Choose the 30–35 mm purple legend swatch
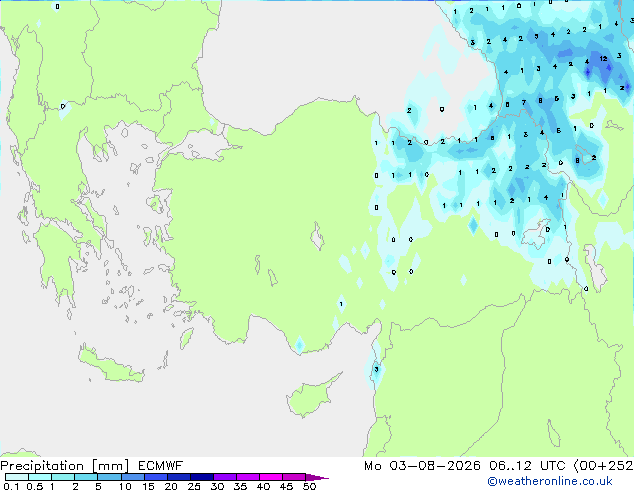This screenshot has width=634, height=490. click(x=225, y=477)
